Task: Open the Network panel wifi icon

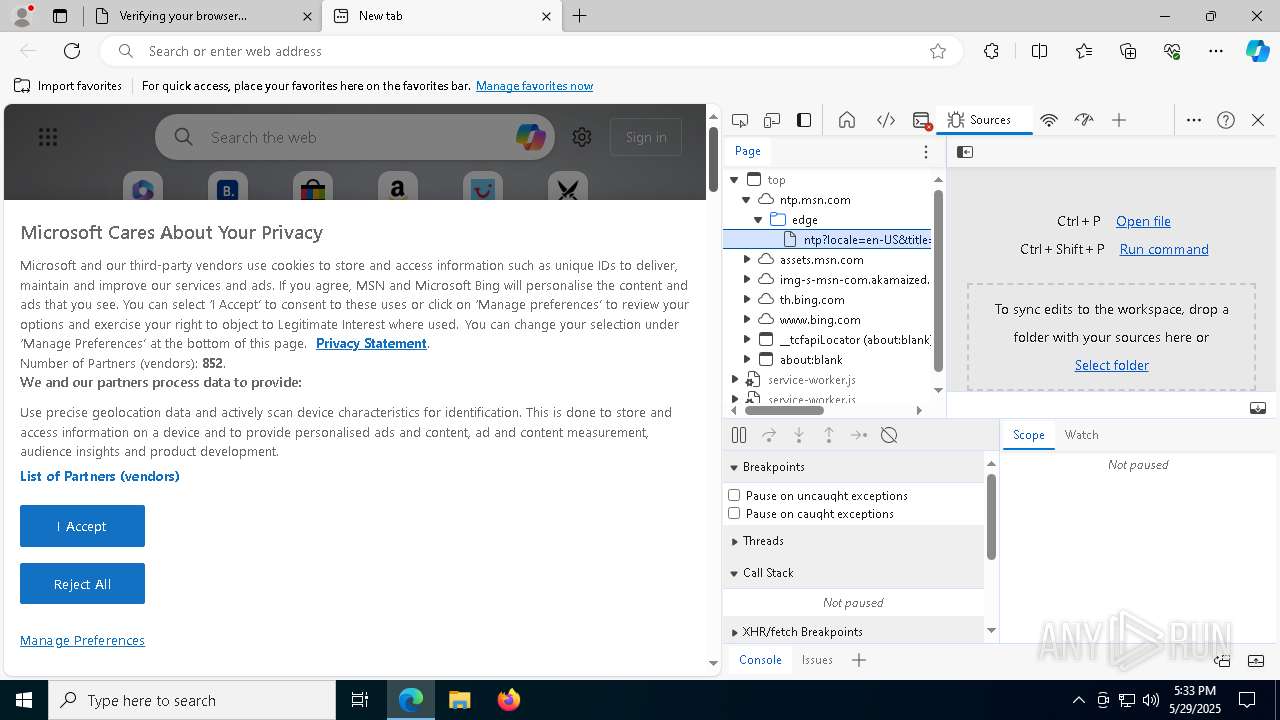Action: point(1049,120)
